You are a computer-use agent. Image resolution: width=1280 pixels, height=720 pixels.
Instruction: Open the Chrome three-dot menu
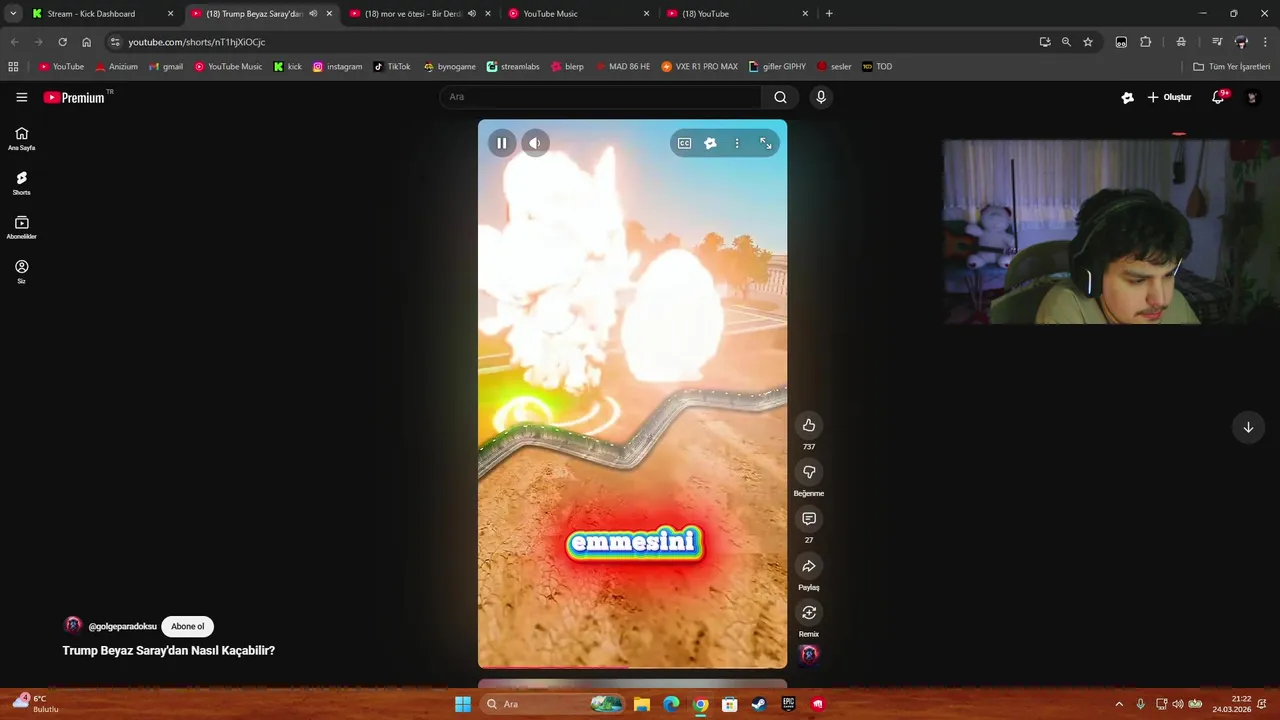pos(1265,42)
